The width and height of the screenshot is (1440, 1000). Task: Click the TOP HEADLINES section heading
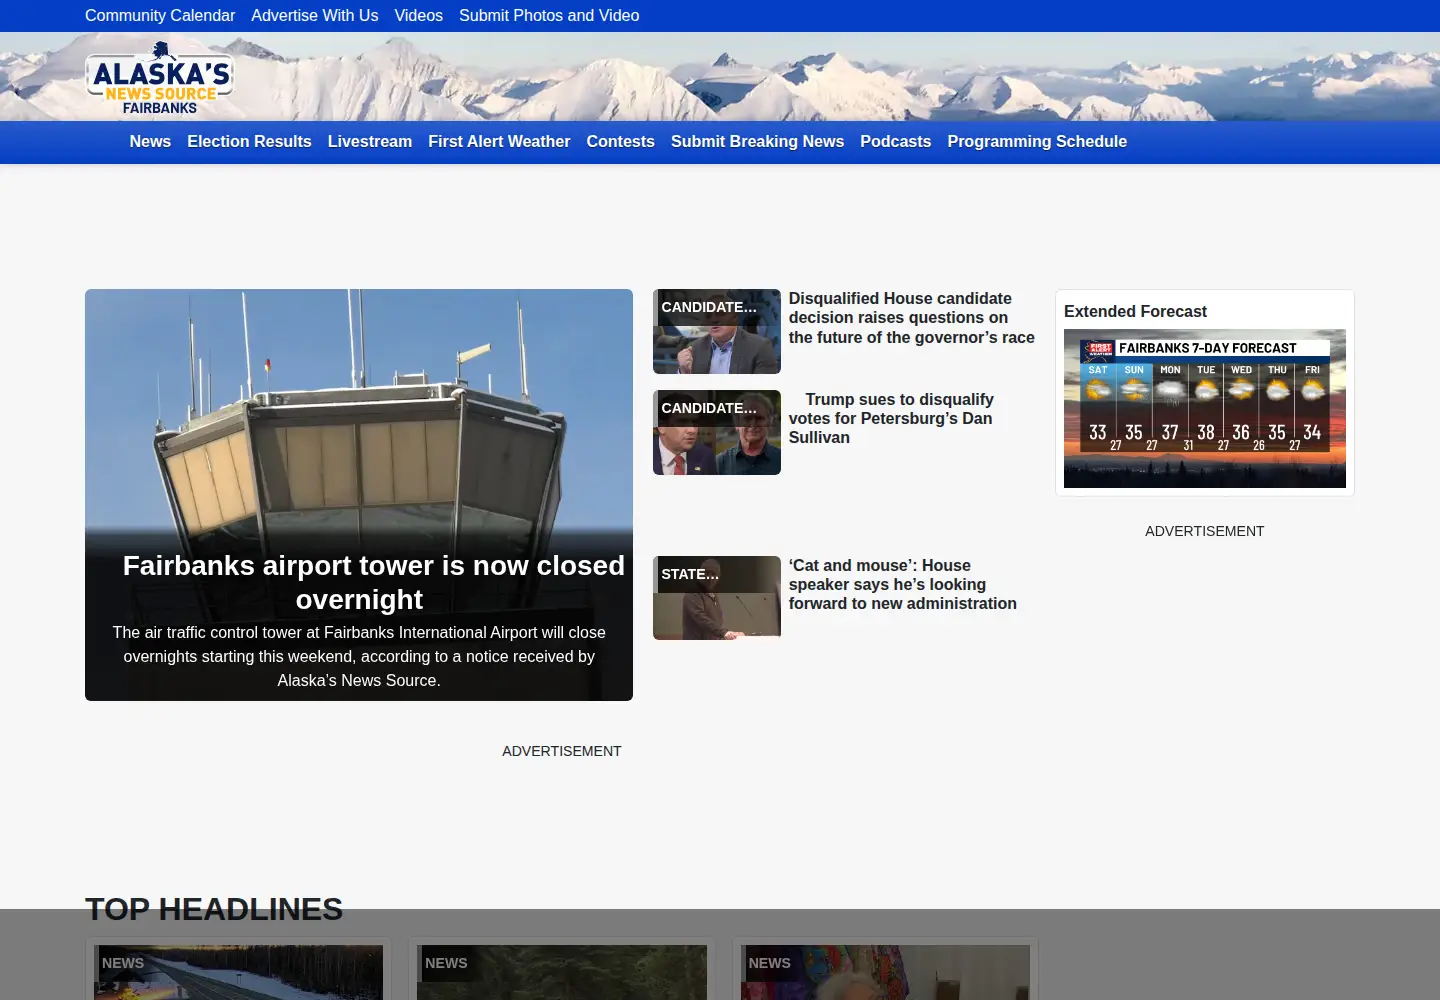[214, 909]
